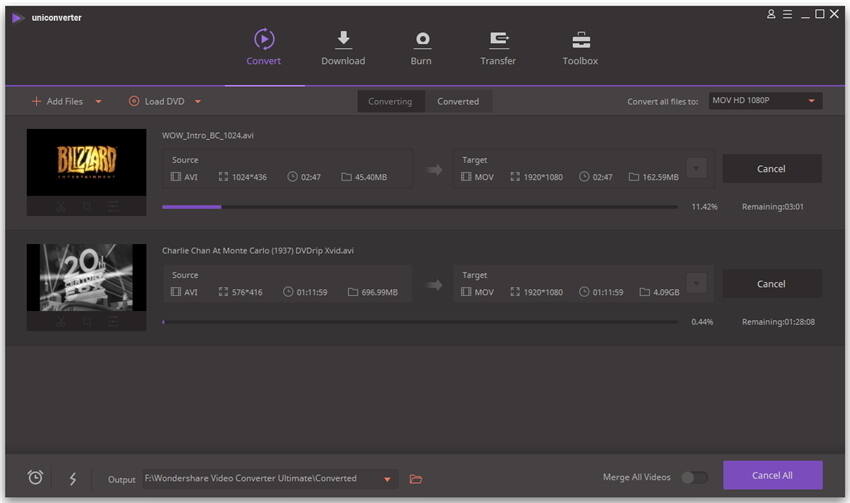
Task: Click the effects icon under Fox thumbnail
Action: pyautogui.click(x=113, y=321)
